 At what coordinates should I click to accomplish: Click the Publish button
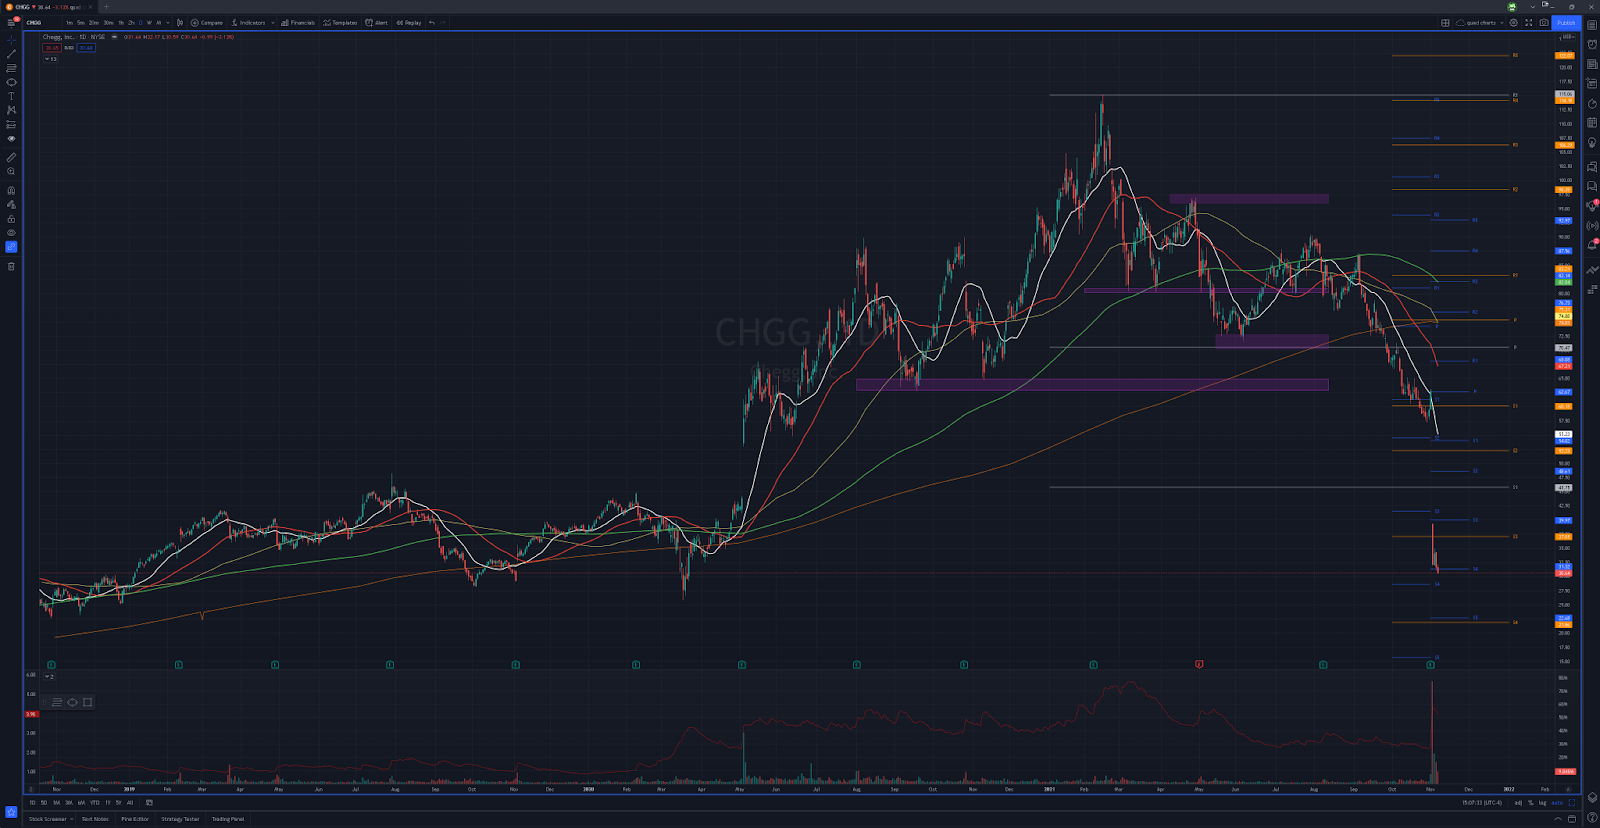(1565, 22)
